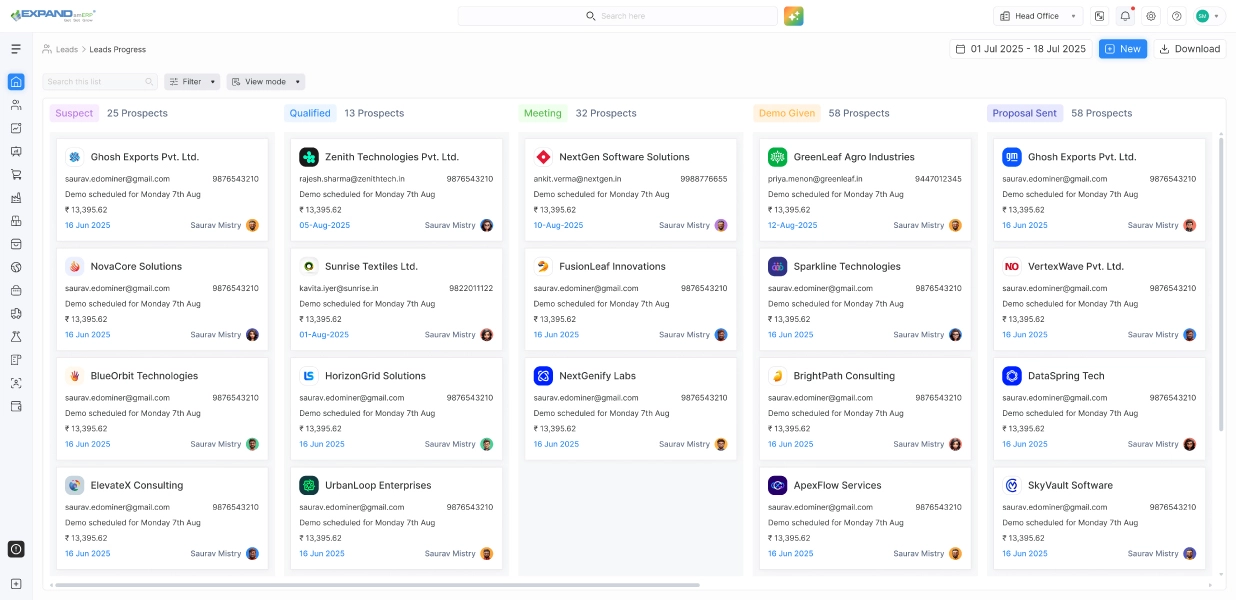Click the Search this list field
The image size is (1236, 600).
tap(95, 82)
